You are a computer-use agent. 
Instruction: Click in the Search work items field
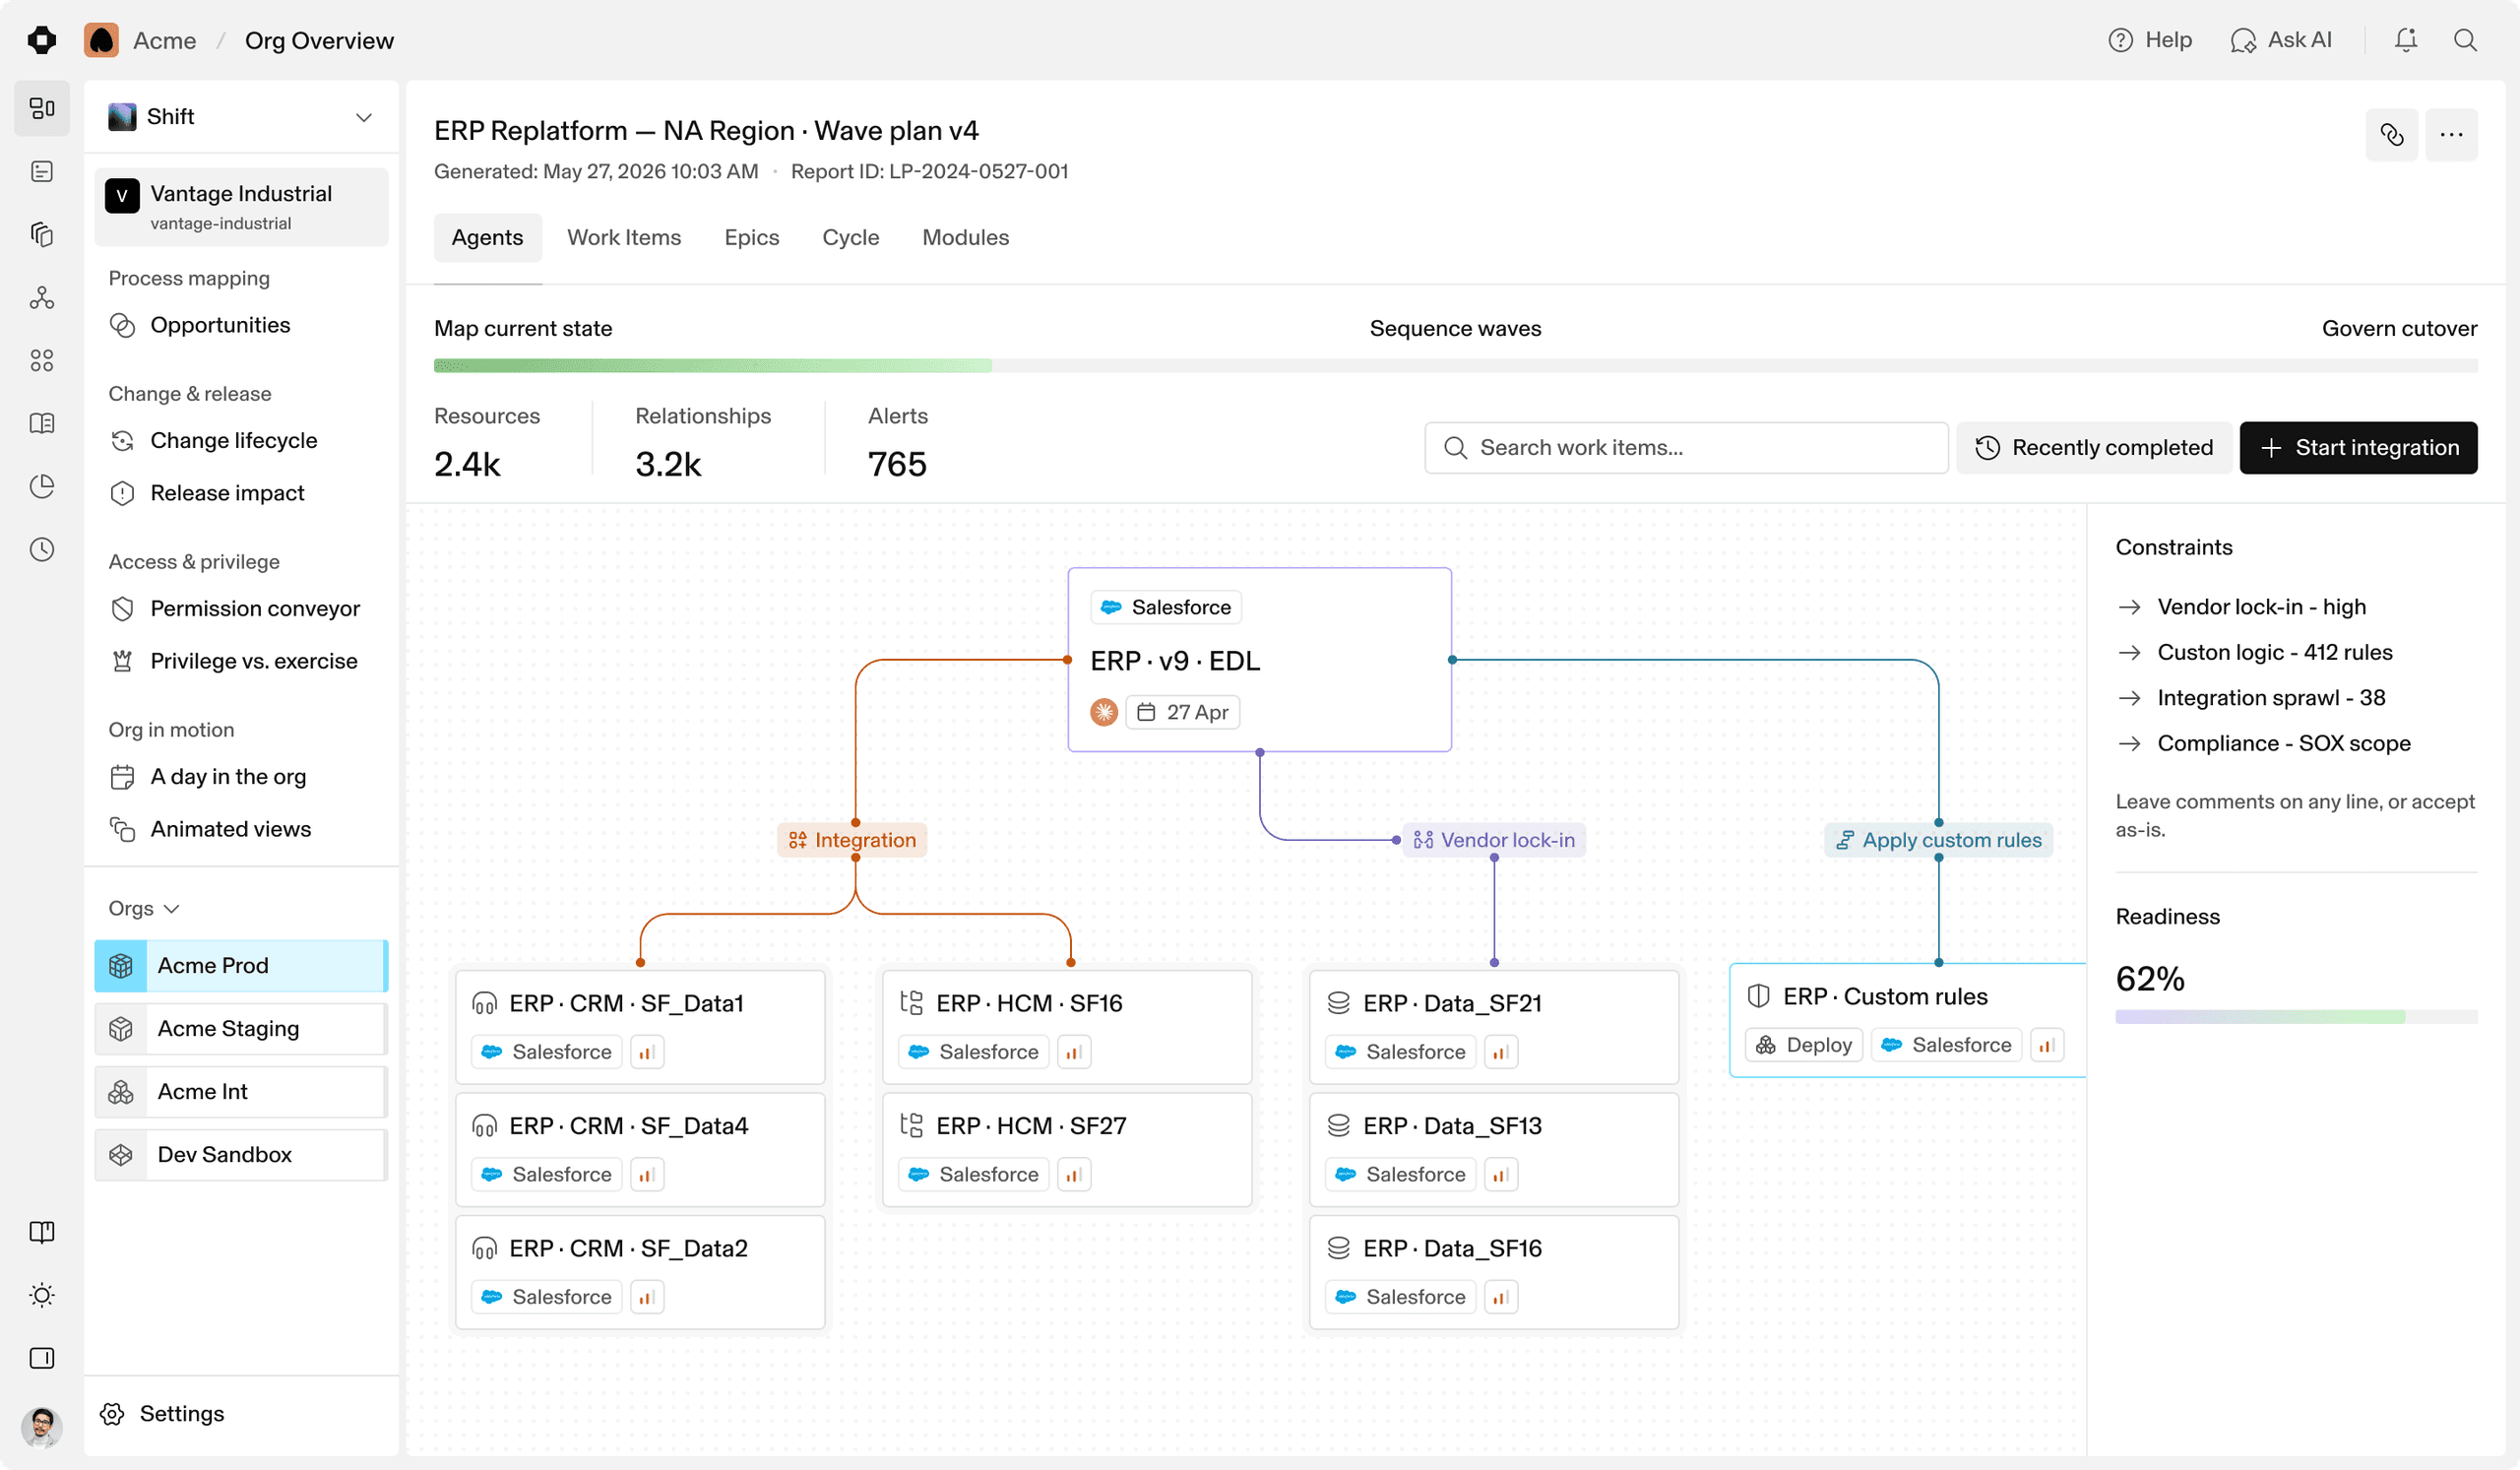(x=1686, y=448)
